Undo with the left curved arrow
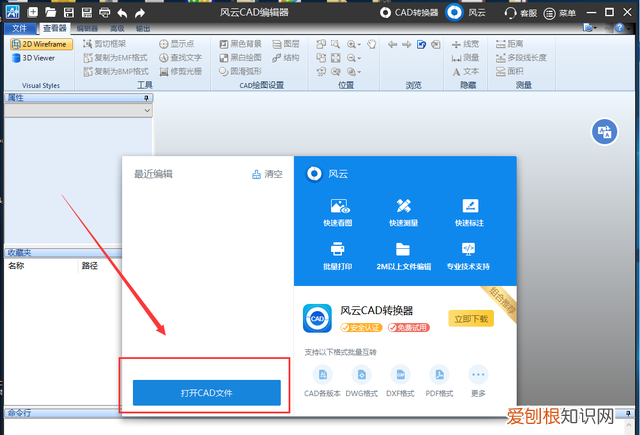 pos(122,13)
